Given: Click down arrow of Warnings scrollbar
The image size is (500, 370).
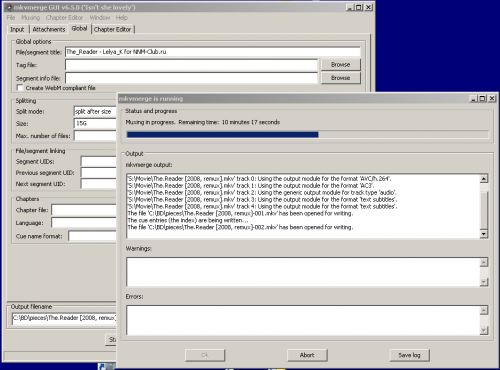Looking at the screenshot, I should click(484, 282).
